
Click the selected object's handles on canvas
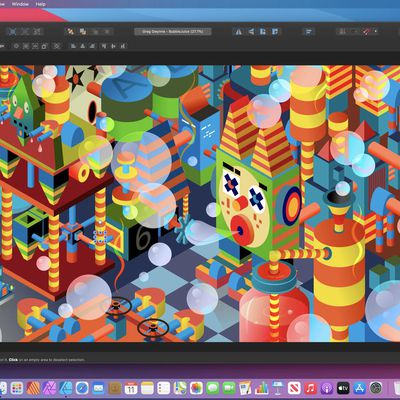click(x=100, y=236)
